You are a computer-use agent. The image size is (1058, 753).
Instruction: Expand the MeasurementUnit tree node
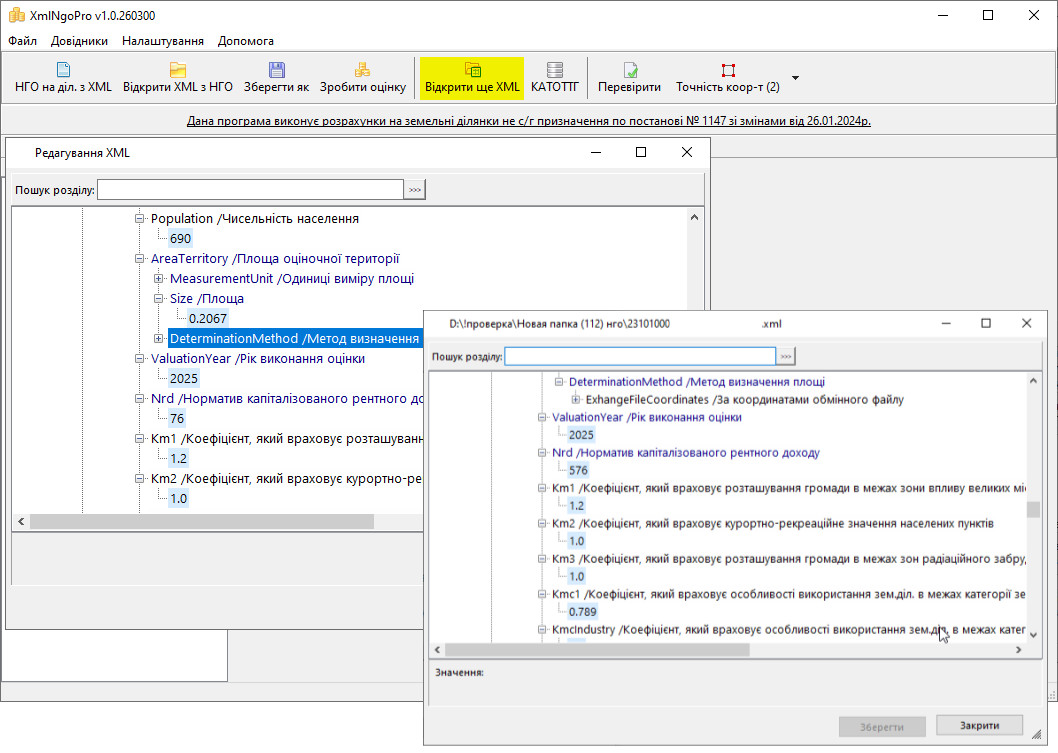[x=159, y=279]
